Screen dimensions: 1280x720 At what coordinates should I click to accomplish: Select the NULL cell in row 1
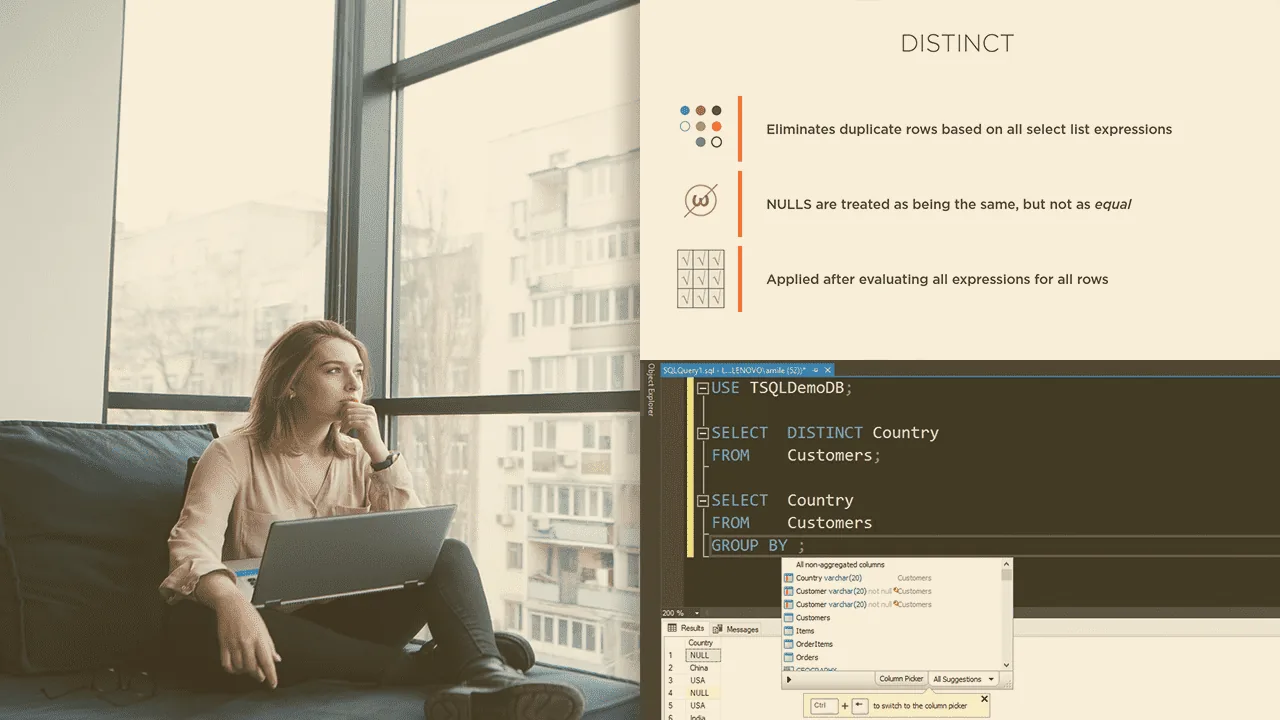click(701, 656)
